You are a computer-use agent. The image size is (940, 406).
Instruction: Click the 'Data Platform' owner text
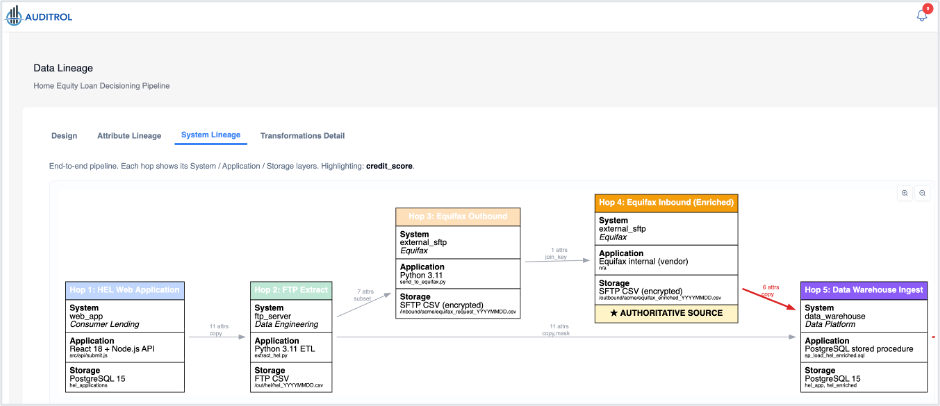pos(829,324)
